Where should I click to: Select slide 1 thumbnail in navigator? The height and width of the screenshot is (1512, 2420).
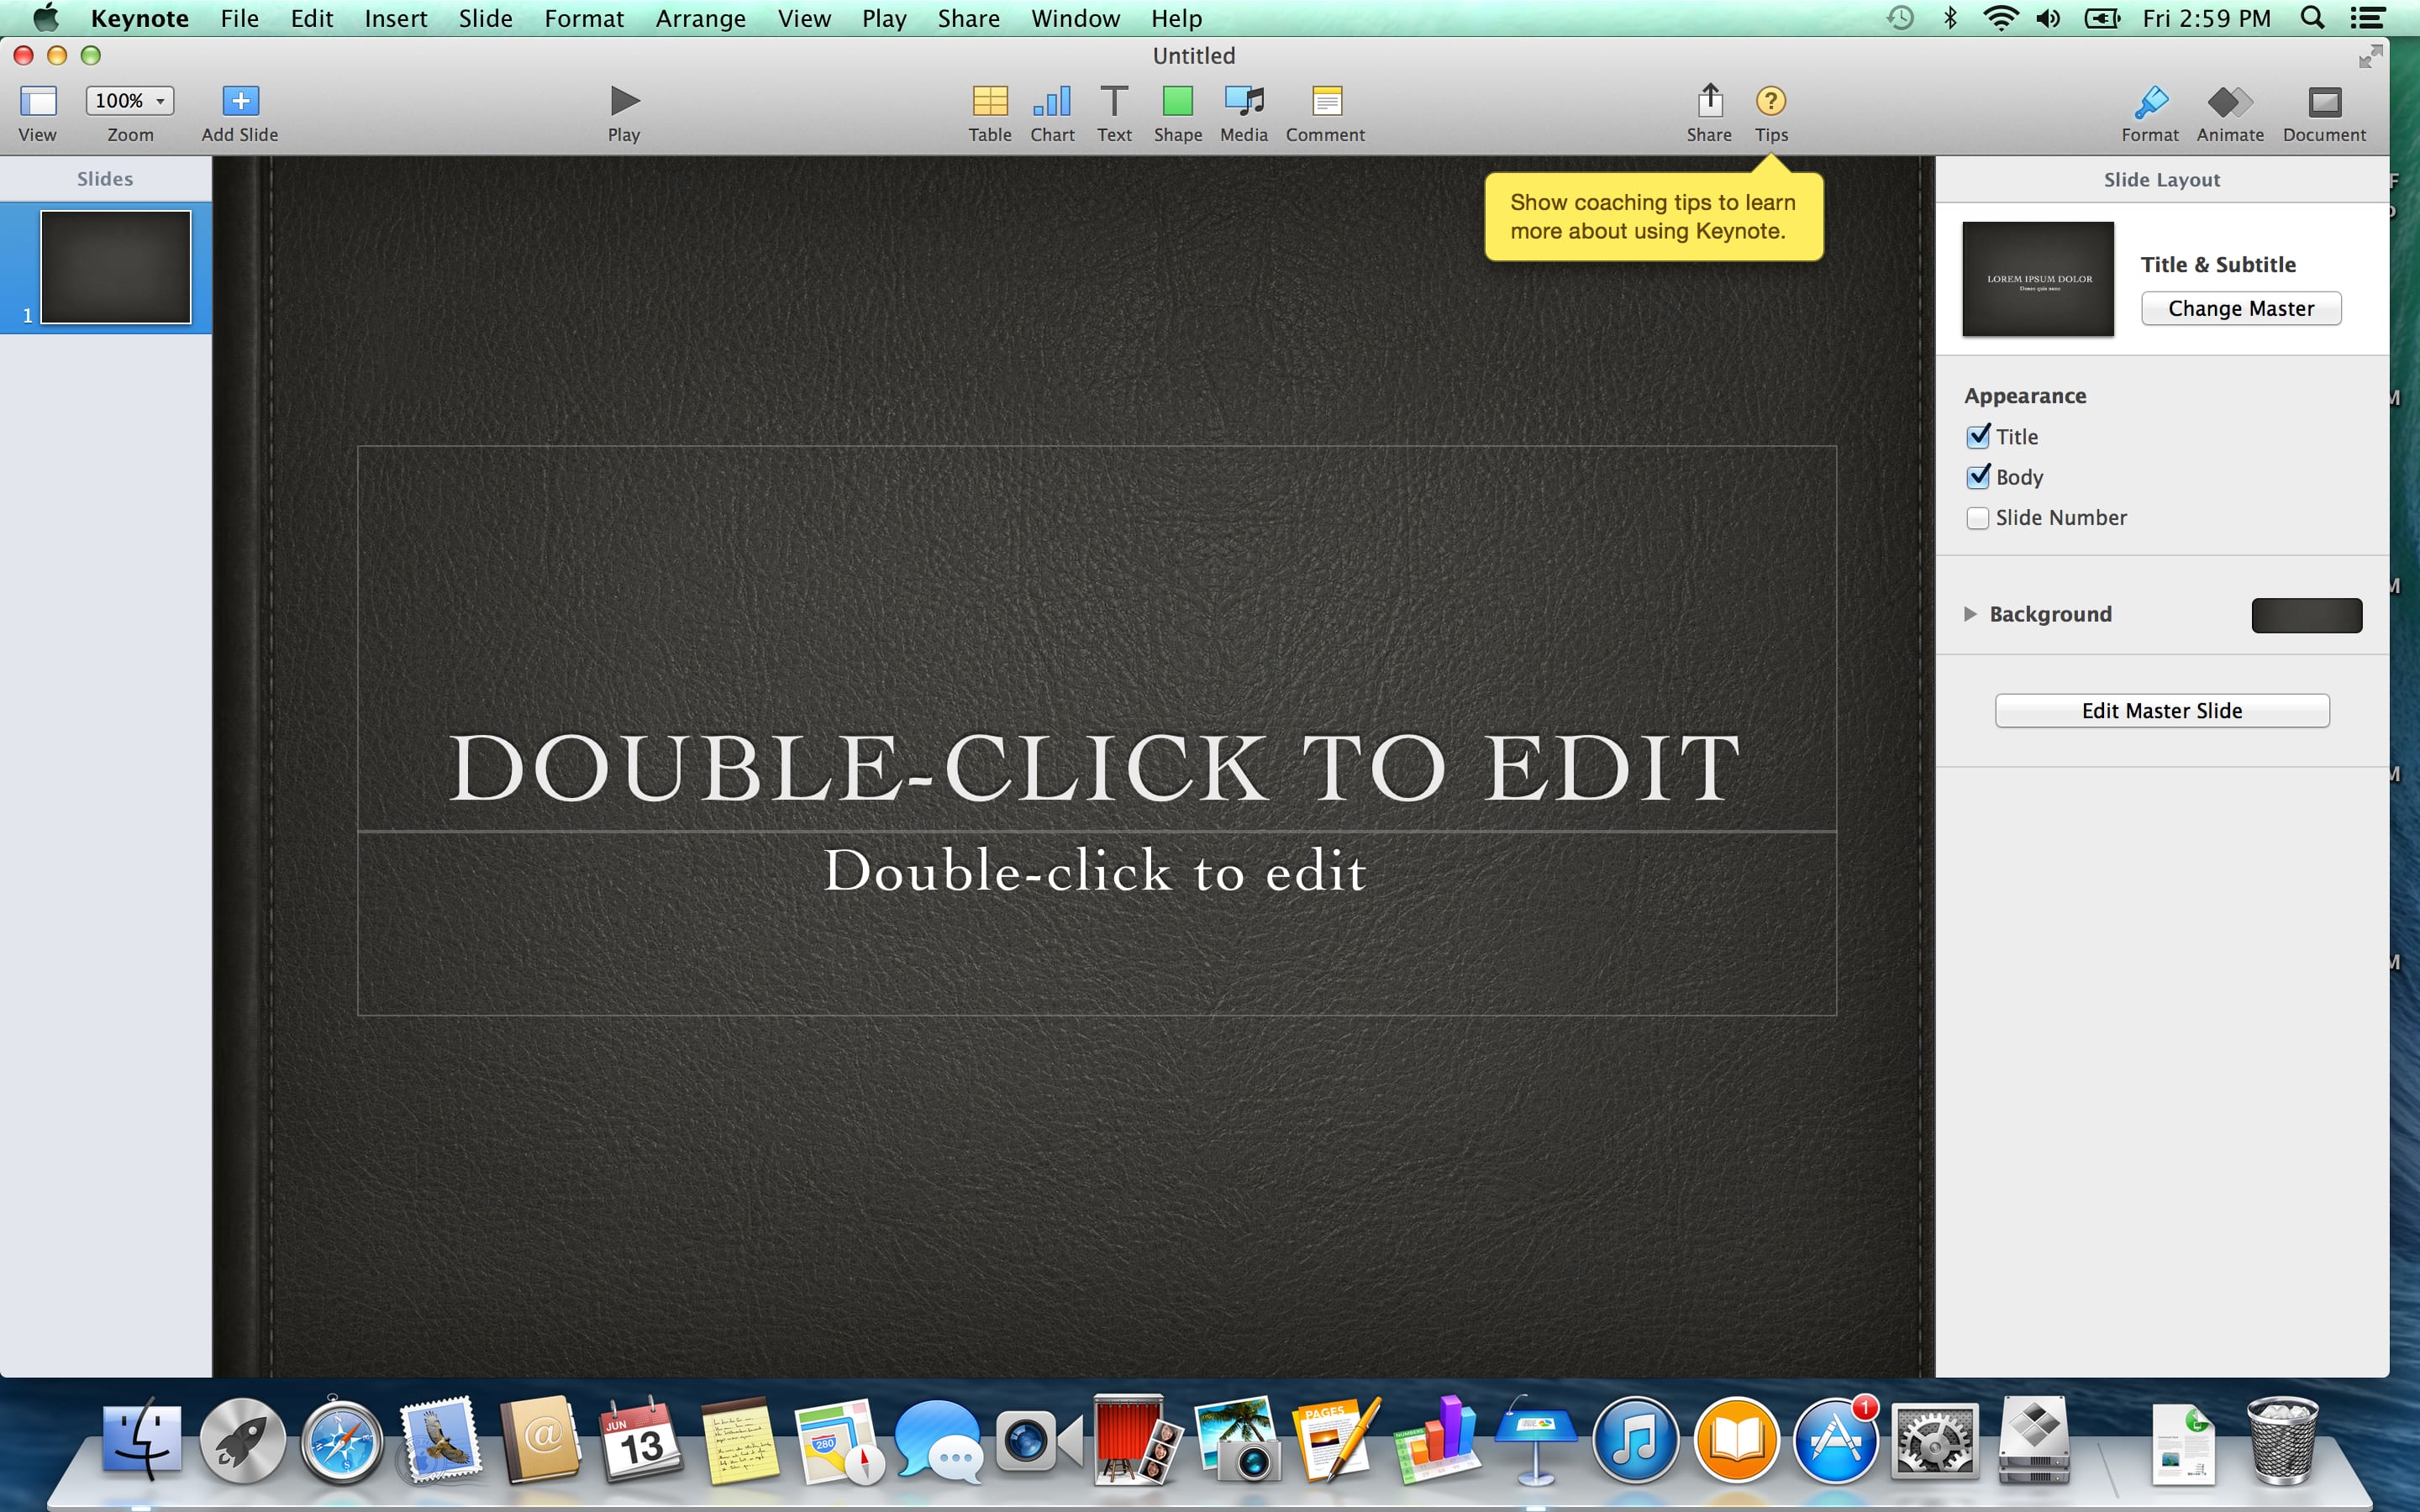pyautogui.click(x=115, y=267)
